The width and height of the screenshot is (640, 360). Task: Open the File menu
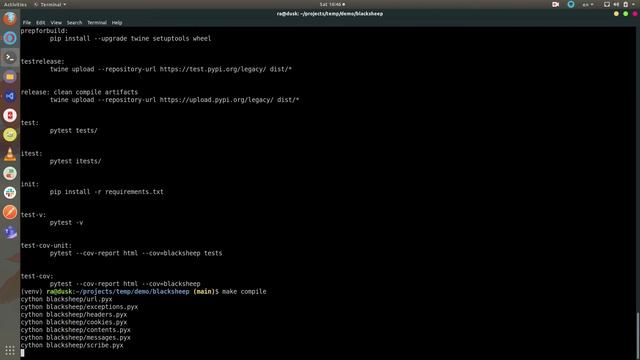pyautogui.click(x=27, y=23)
